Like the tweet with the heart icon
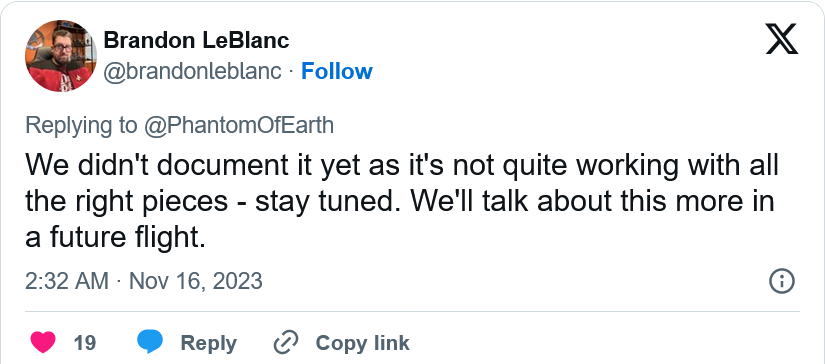 [x=43, y=342]
